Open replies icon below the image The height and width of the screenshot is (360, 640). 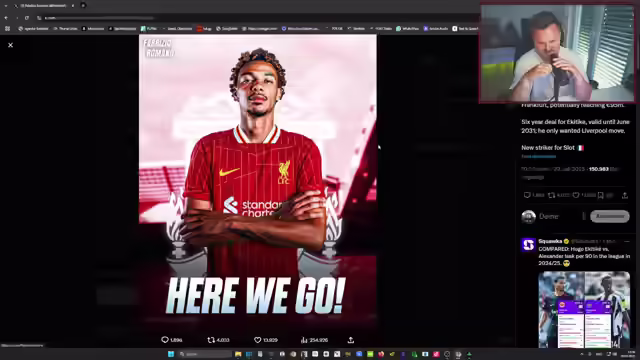164,340
